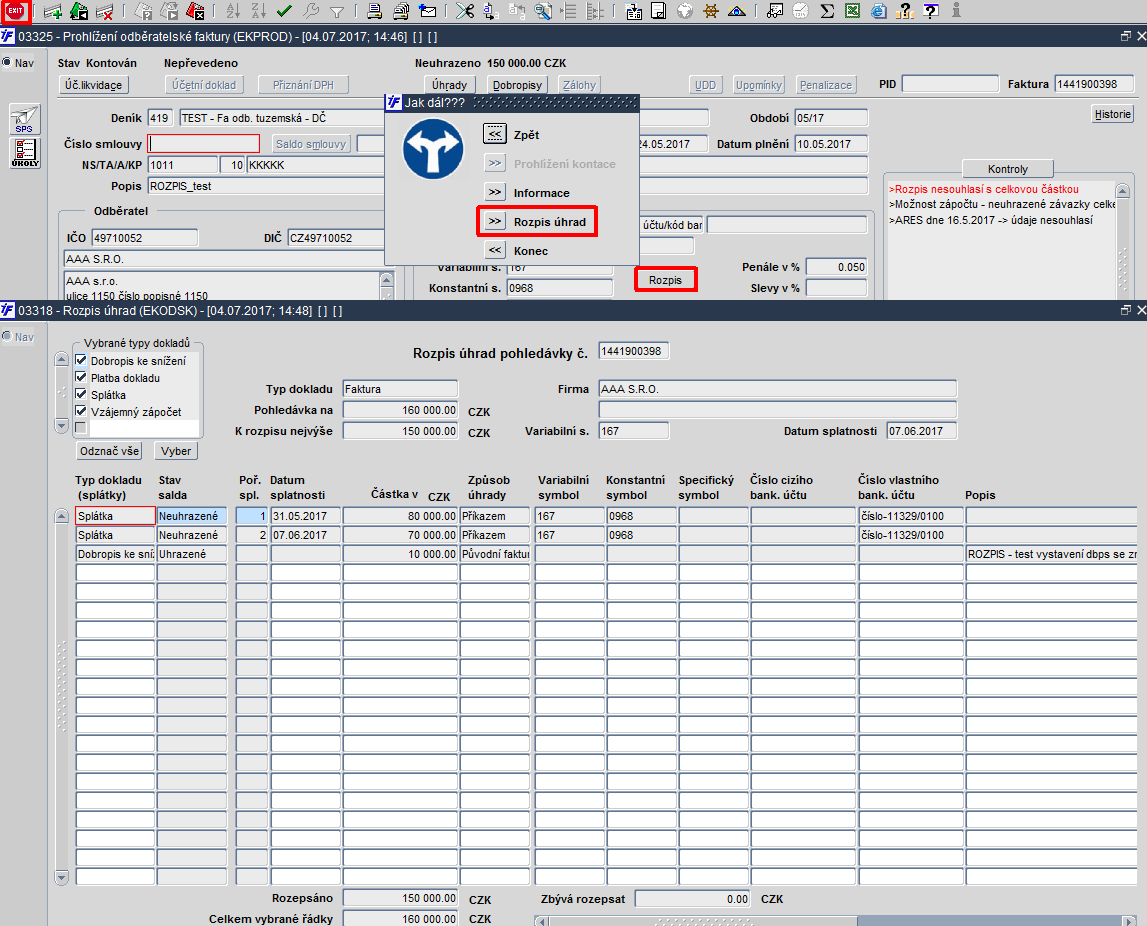Click the 'Kontroly' button

click(x=1007, y=169)
